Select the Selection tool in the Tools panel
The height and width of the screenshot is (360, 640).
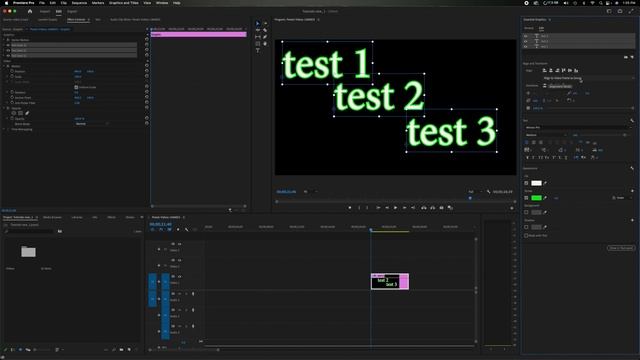[x=258, y=23]
